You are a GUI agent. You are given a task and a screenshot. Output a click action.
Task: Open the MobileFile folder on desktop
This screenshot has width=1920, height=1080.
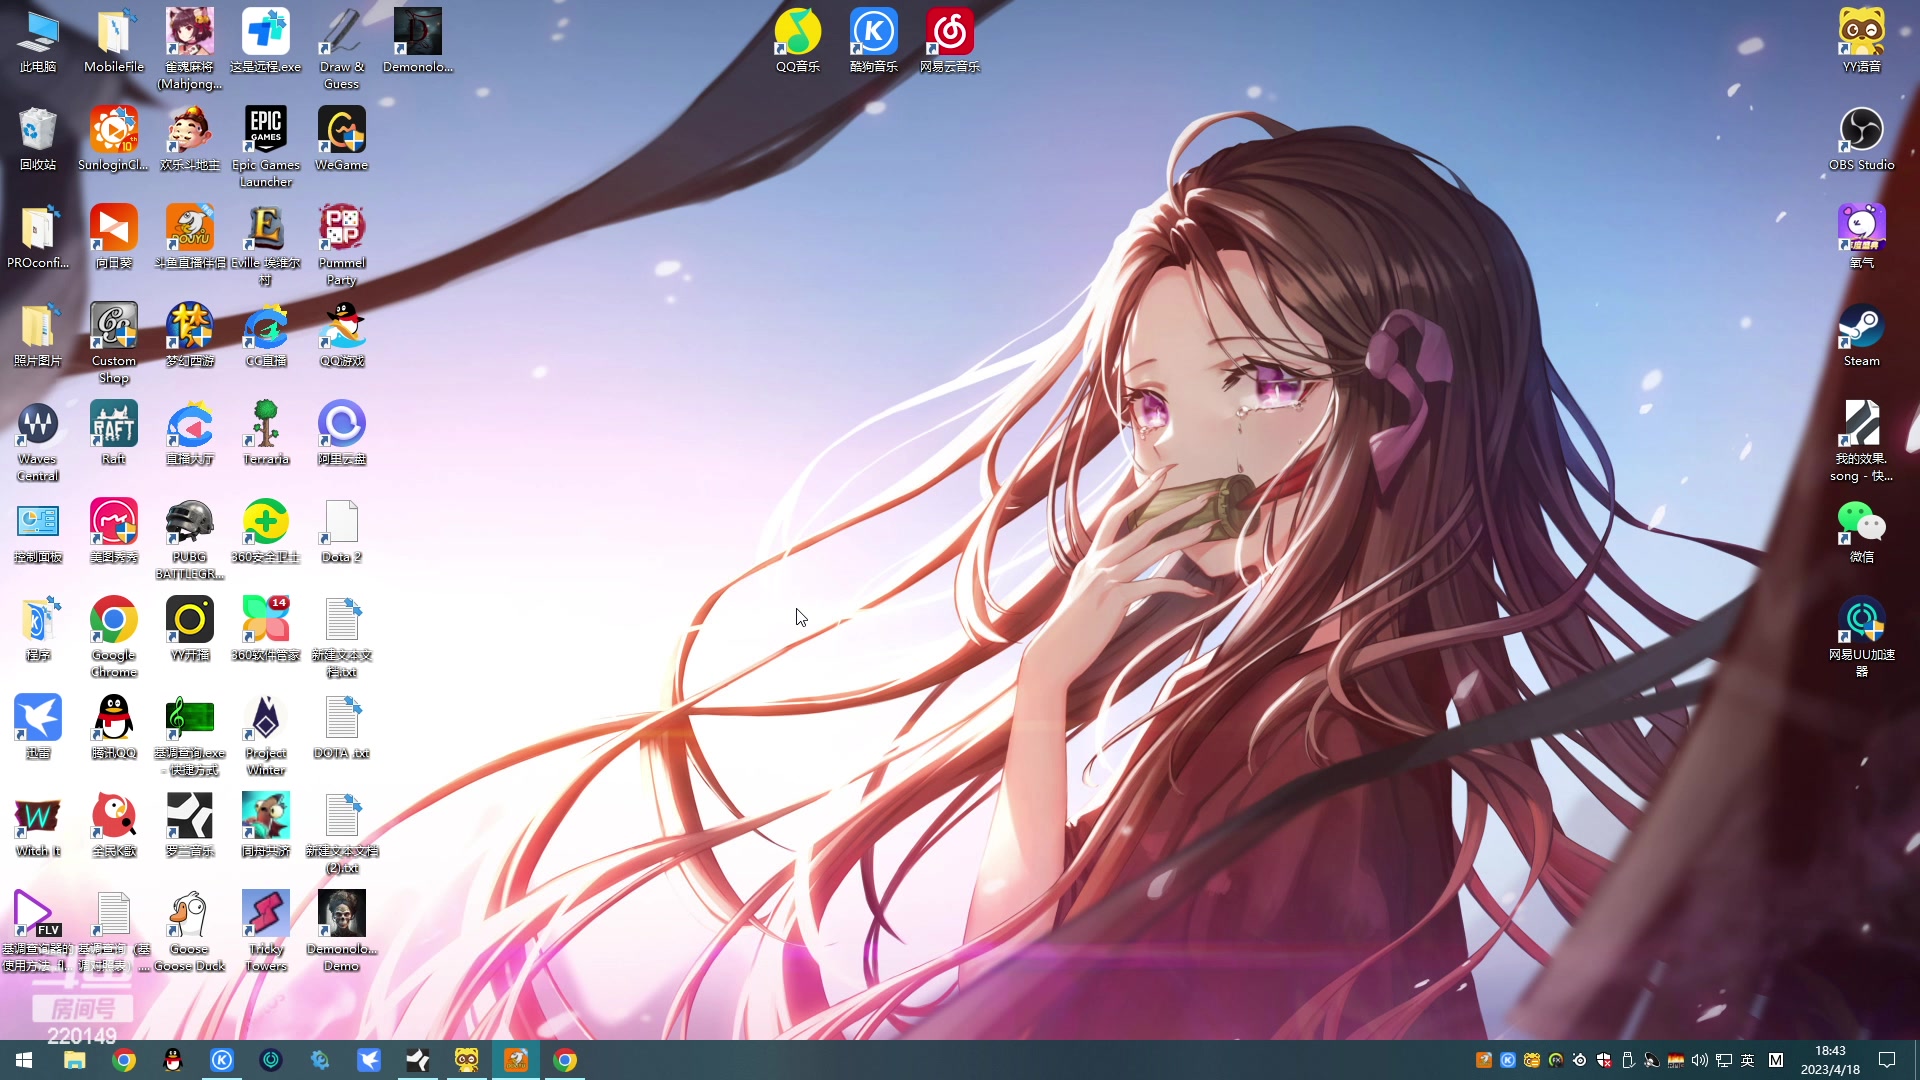point(114,41)
